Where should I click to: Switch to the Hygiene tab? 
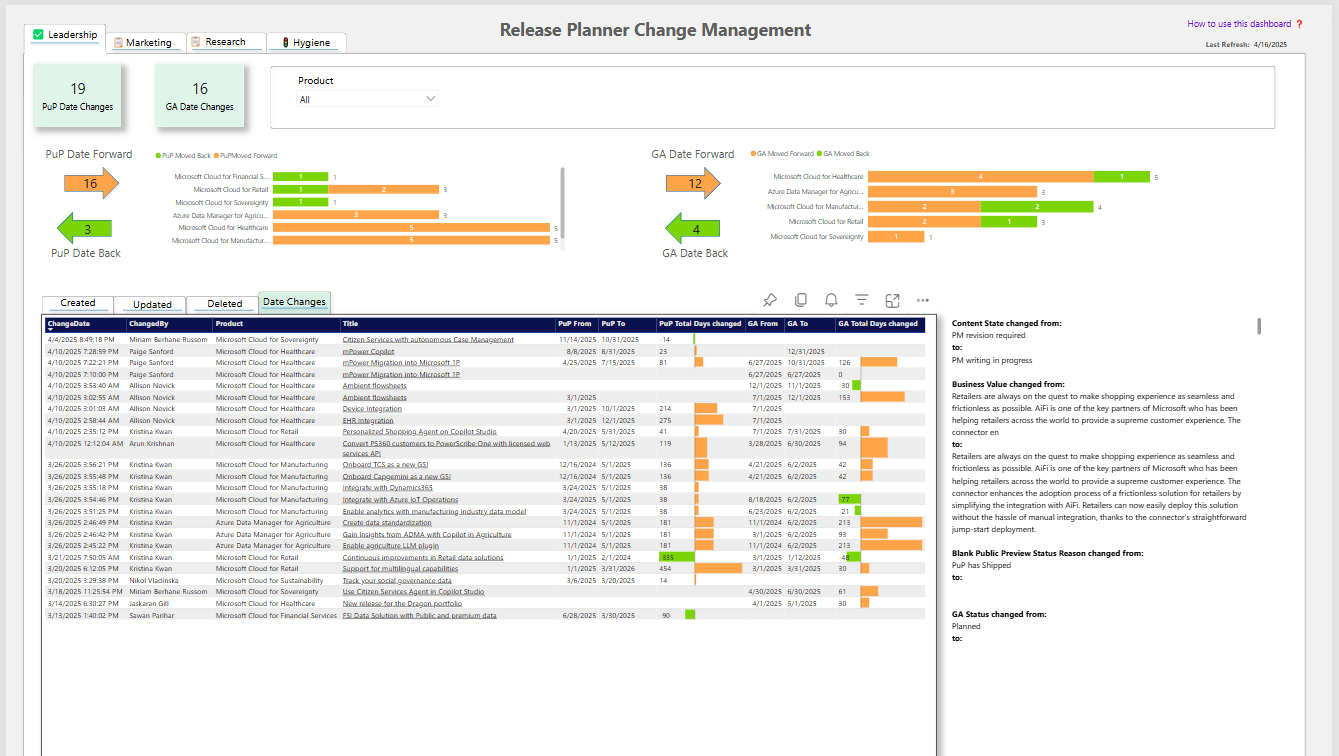click(x=306, y=43)
